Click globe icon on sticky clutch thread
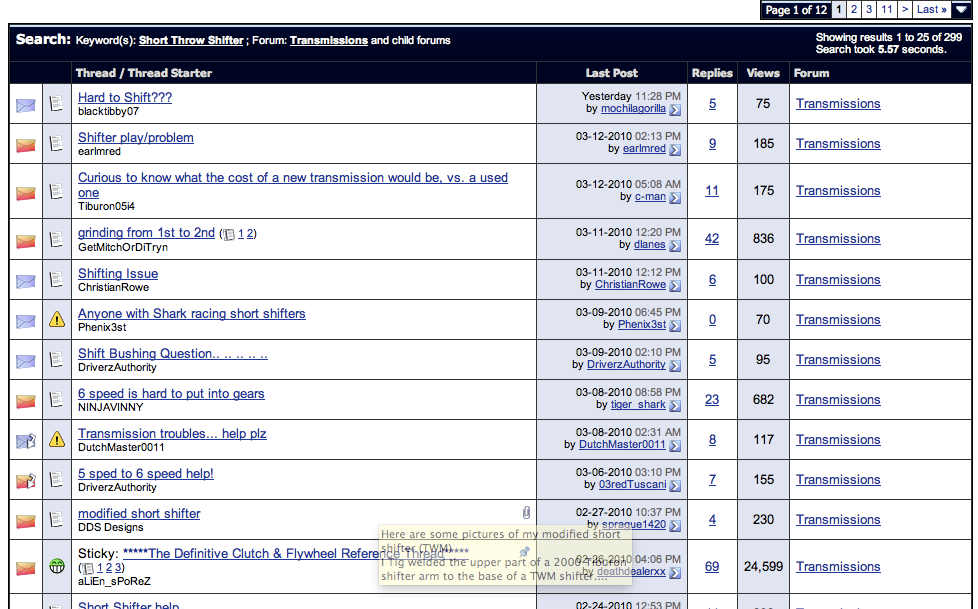 [57, 567]
